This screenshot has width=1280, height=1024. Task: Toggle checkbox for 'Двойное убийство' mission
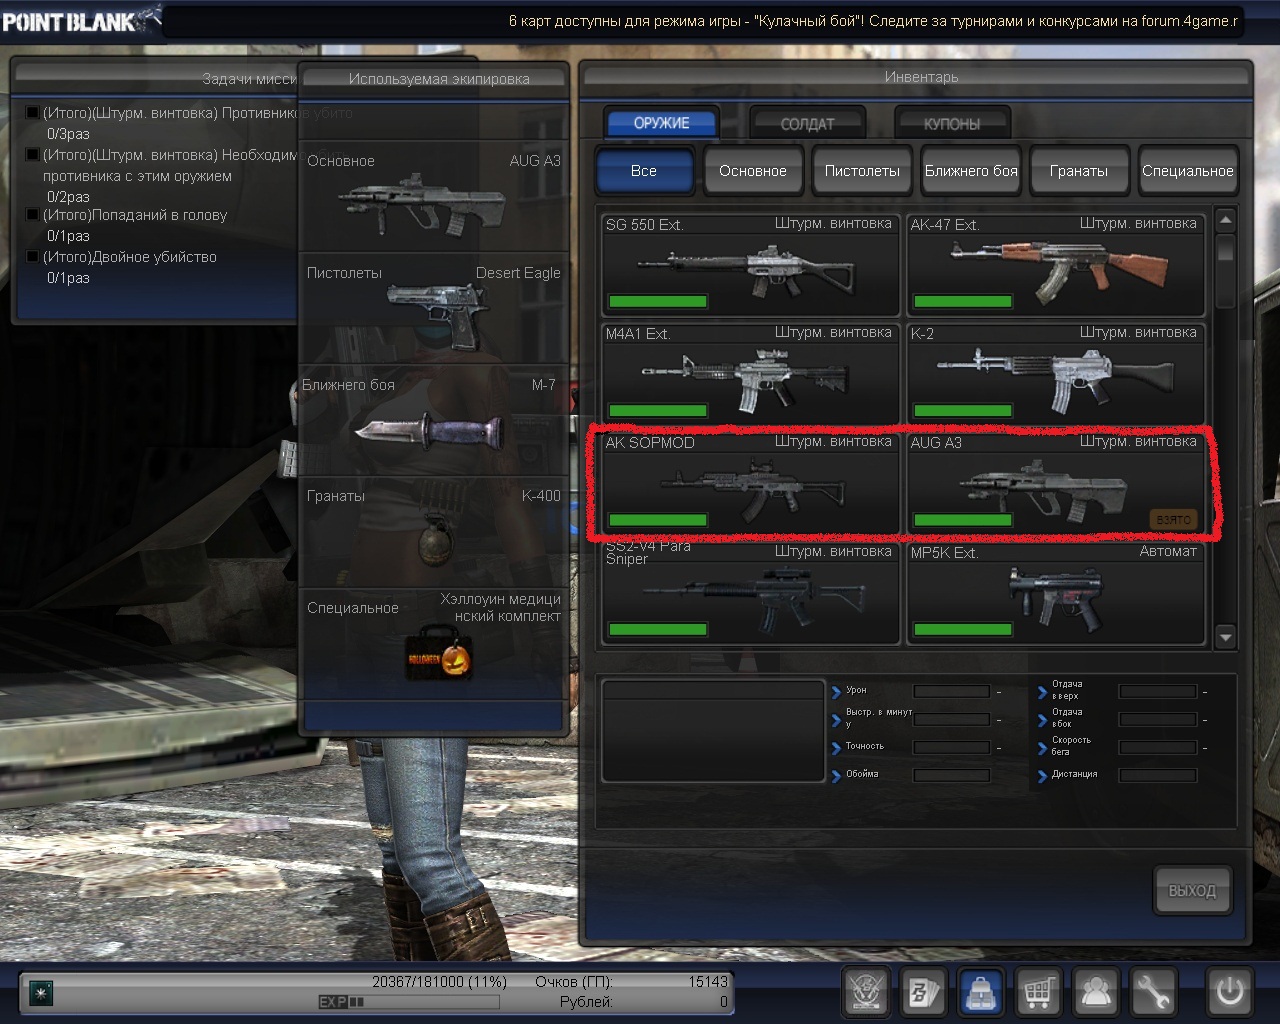click(32, 257)
